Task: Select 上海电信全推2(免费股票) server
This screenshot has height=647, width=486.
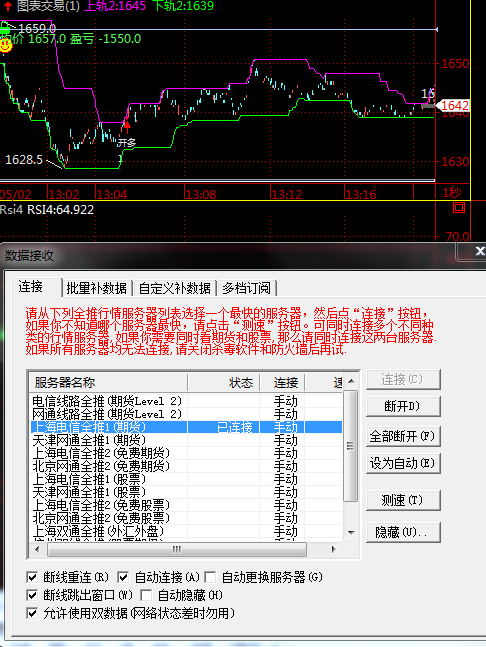Action: (186, 505)
